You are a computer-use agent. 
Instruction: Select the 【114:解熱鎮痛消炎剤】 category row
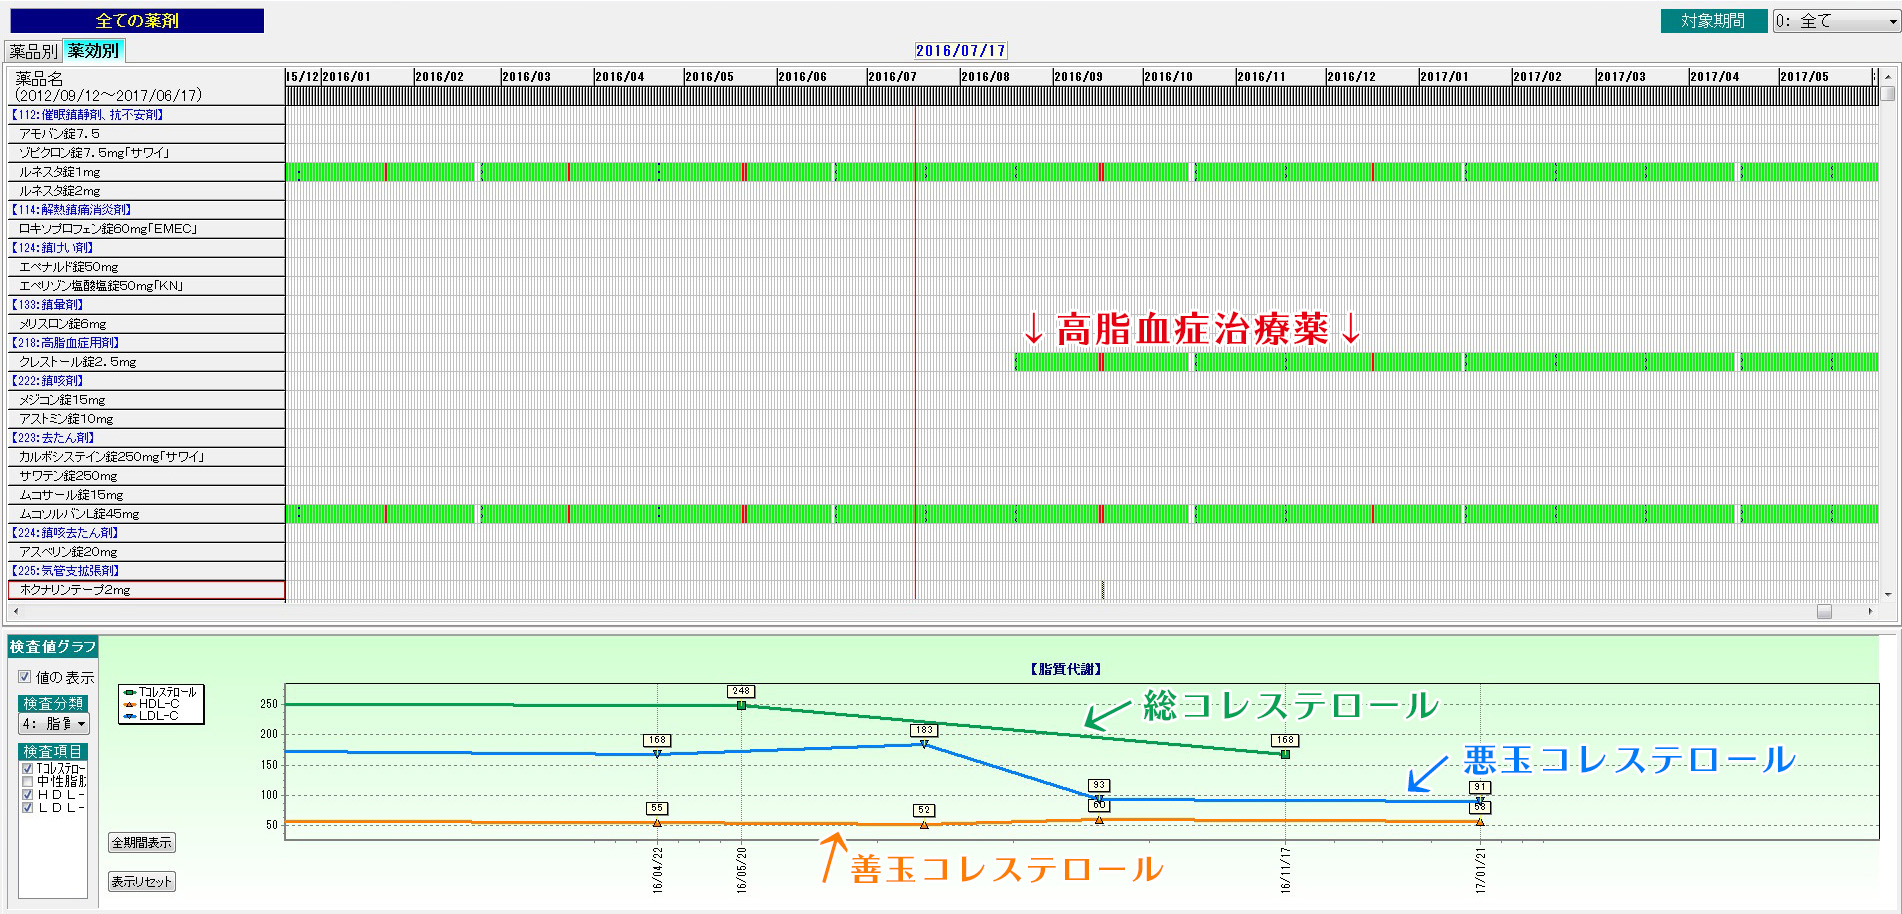tap(146, 210)
